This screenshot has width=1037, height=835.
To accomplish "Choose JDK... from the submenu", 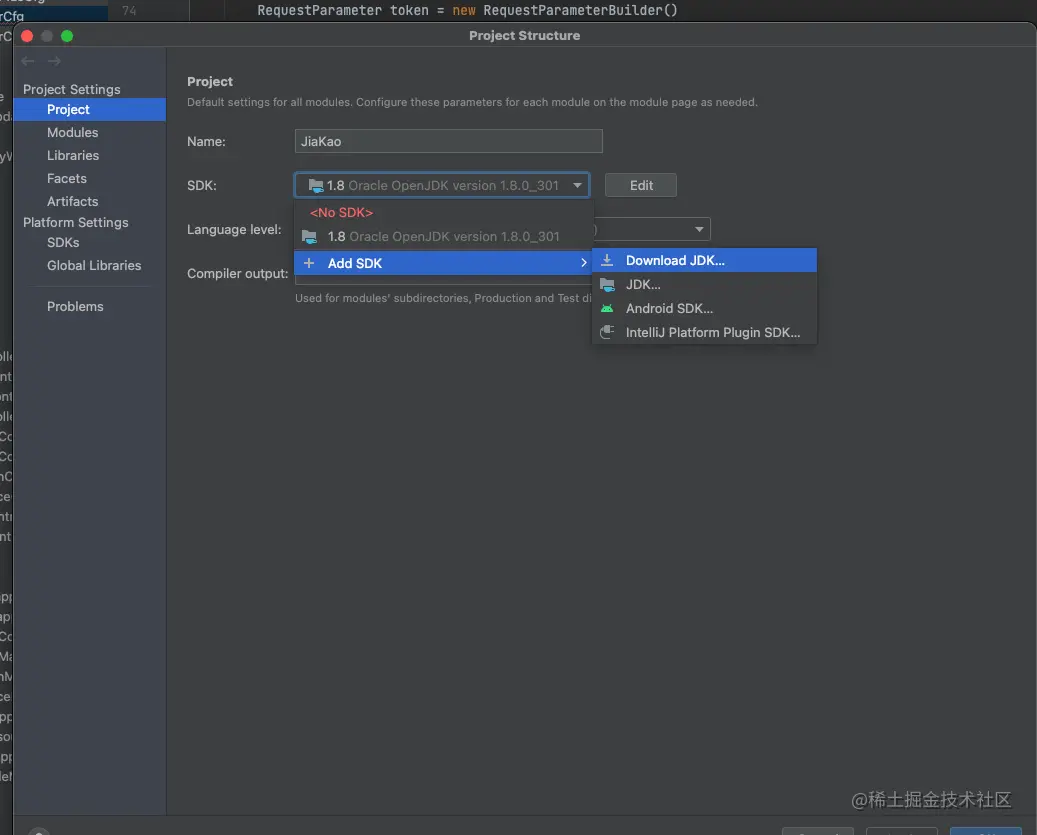I will pyautogui.click(x=704, y=284).
